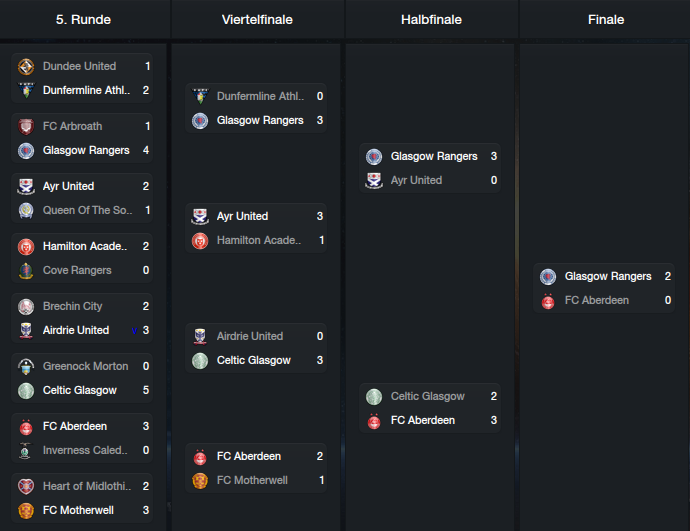Open FC Aberdeen link in Finale

(597, 300)
